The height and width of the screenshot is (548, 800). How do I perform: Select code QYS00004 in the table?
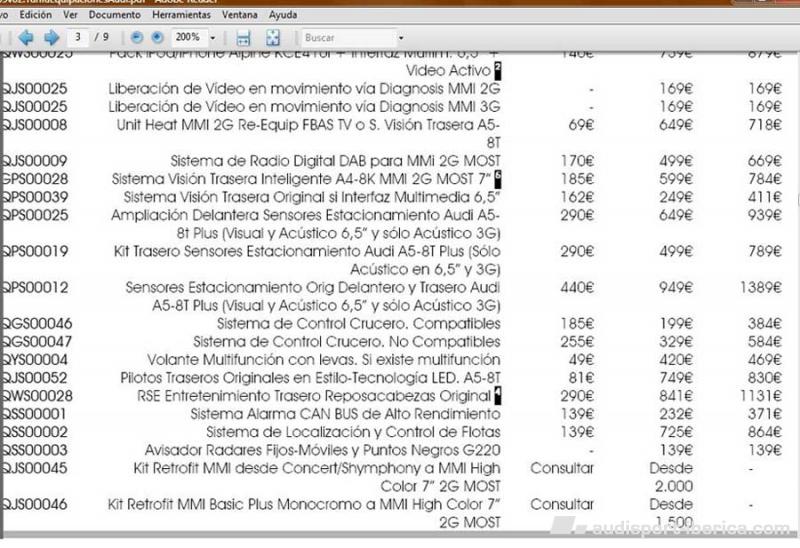tap(35, 360)
